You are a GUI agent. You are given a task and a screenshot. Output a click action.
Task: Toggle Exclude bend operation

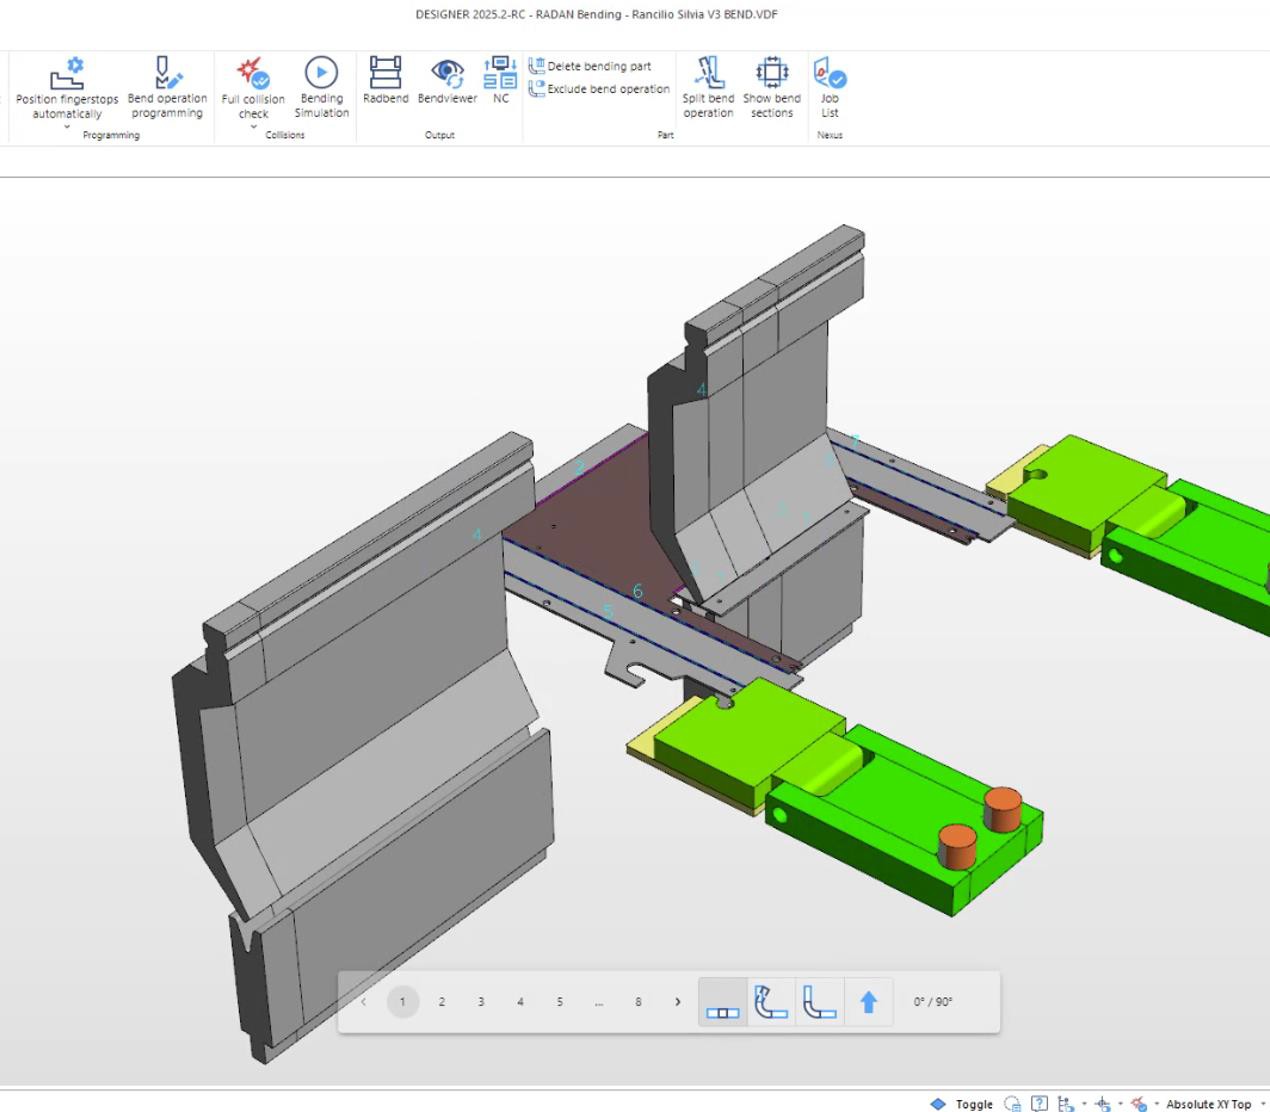coord(599,89)
